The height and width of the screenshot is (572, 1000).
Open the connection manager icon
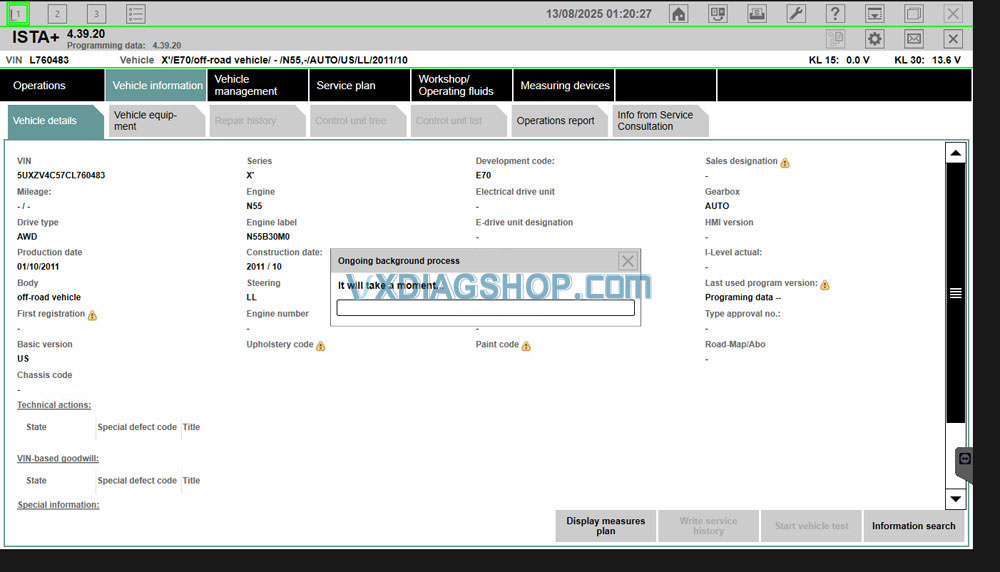coord(717,13)
